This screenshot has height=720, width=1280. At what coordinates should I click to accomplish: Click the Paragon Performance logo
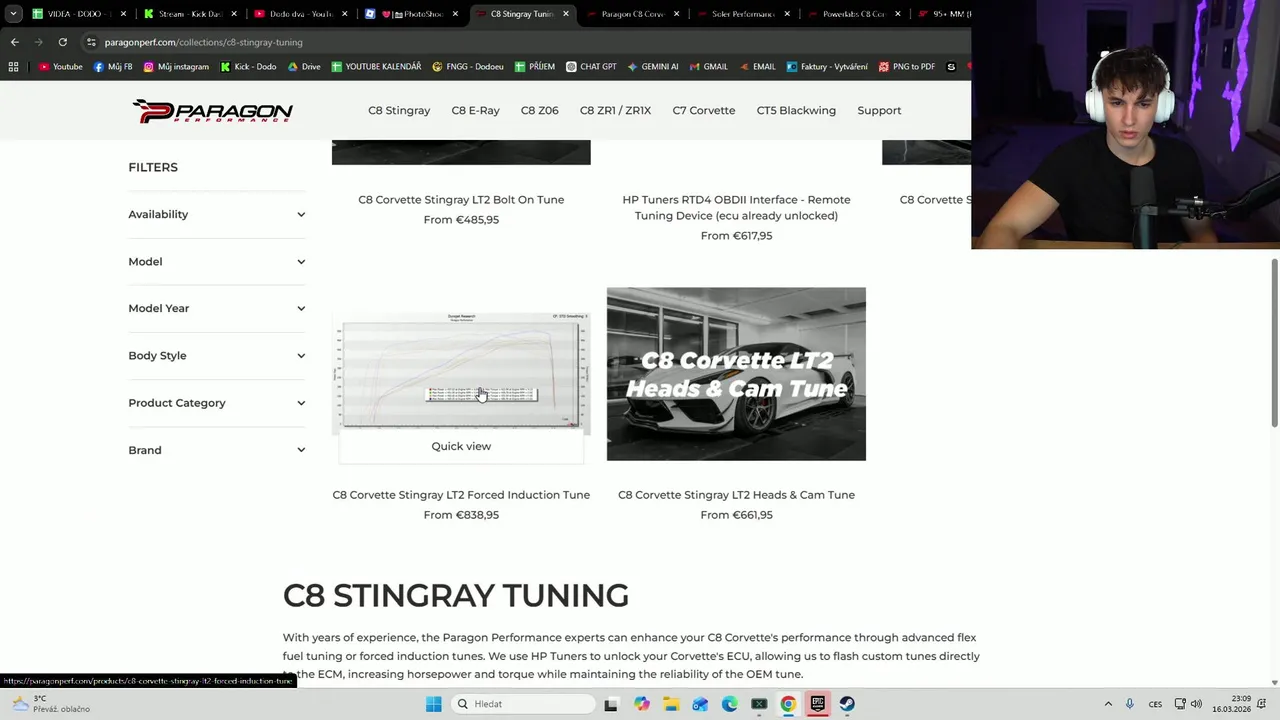(x=212, y=111)
